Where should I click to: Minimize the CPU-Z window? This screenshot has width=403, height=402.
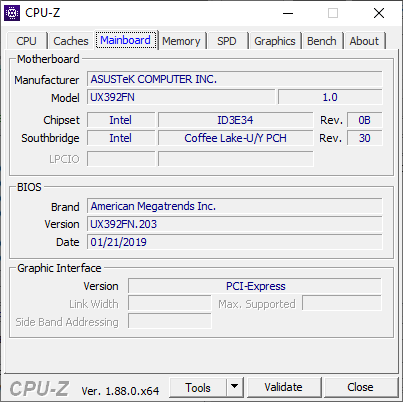(x=288, y=13)
